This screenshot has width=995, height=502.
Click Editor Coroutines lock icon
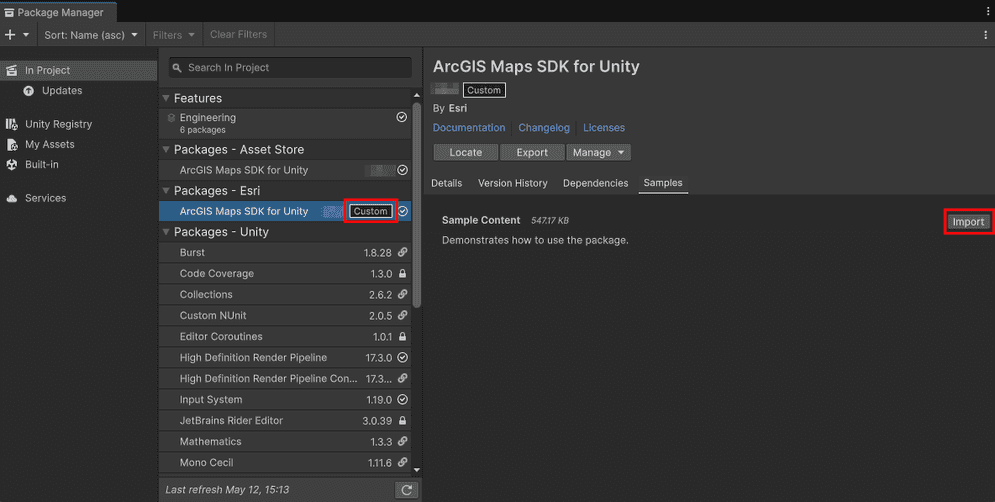point(402,336)
